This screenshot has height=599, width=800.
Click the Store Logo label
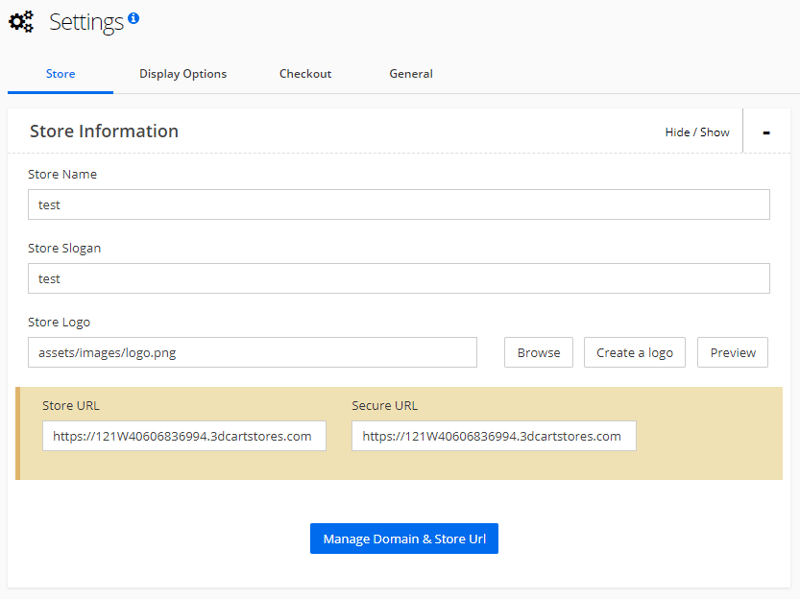tap(59, 322)
